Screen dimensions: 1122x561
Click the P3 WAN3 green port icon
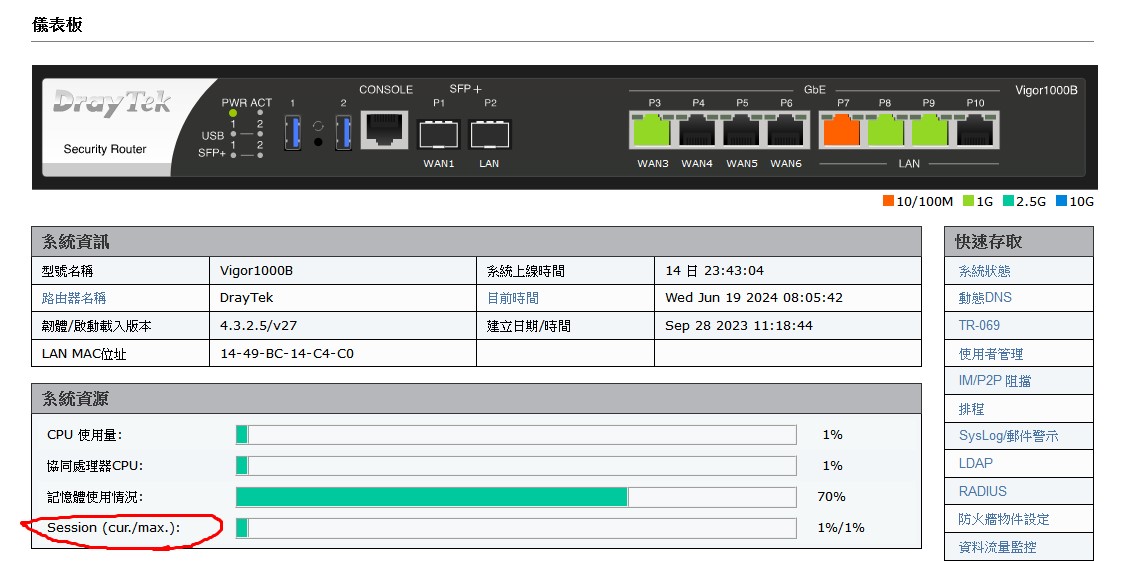pos(654,131)
